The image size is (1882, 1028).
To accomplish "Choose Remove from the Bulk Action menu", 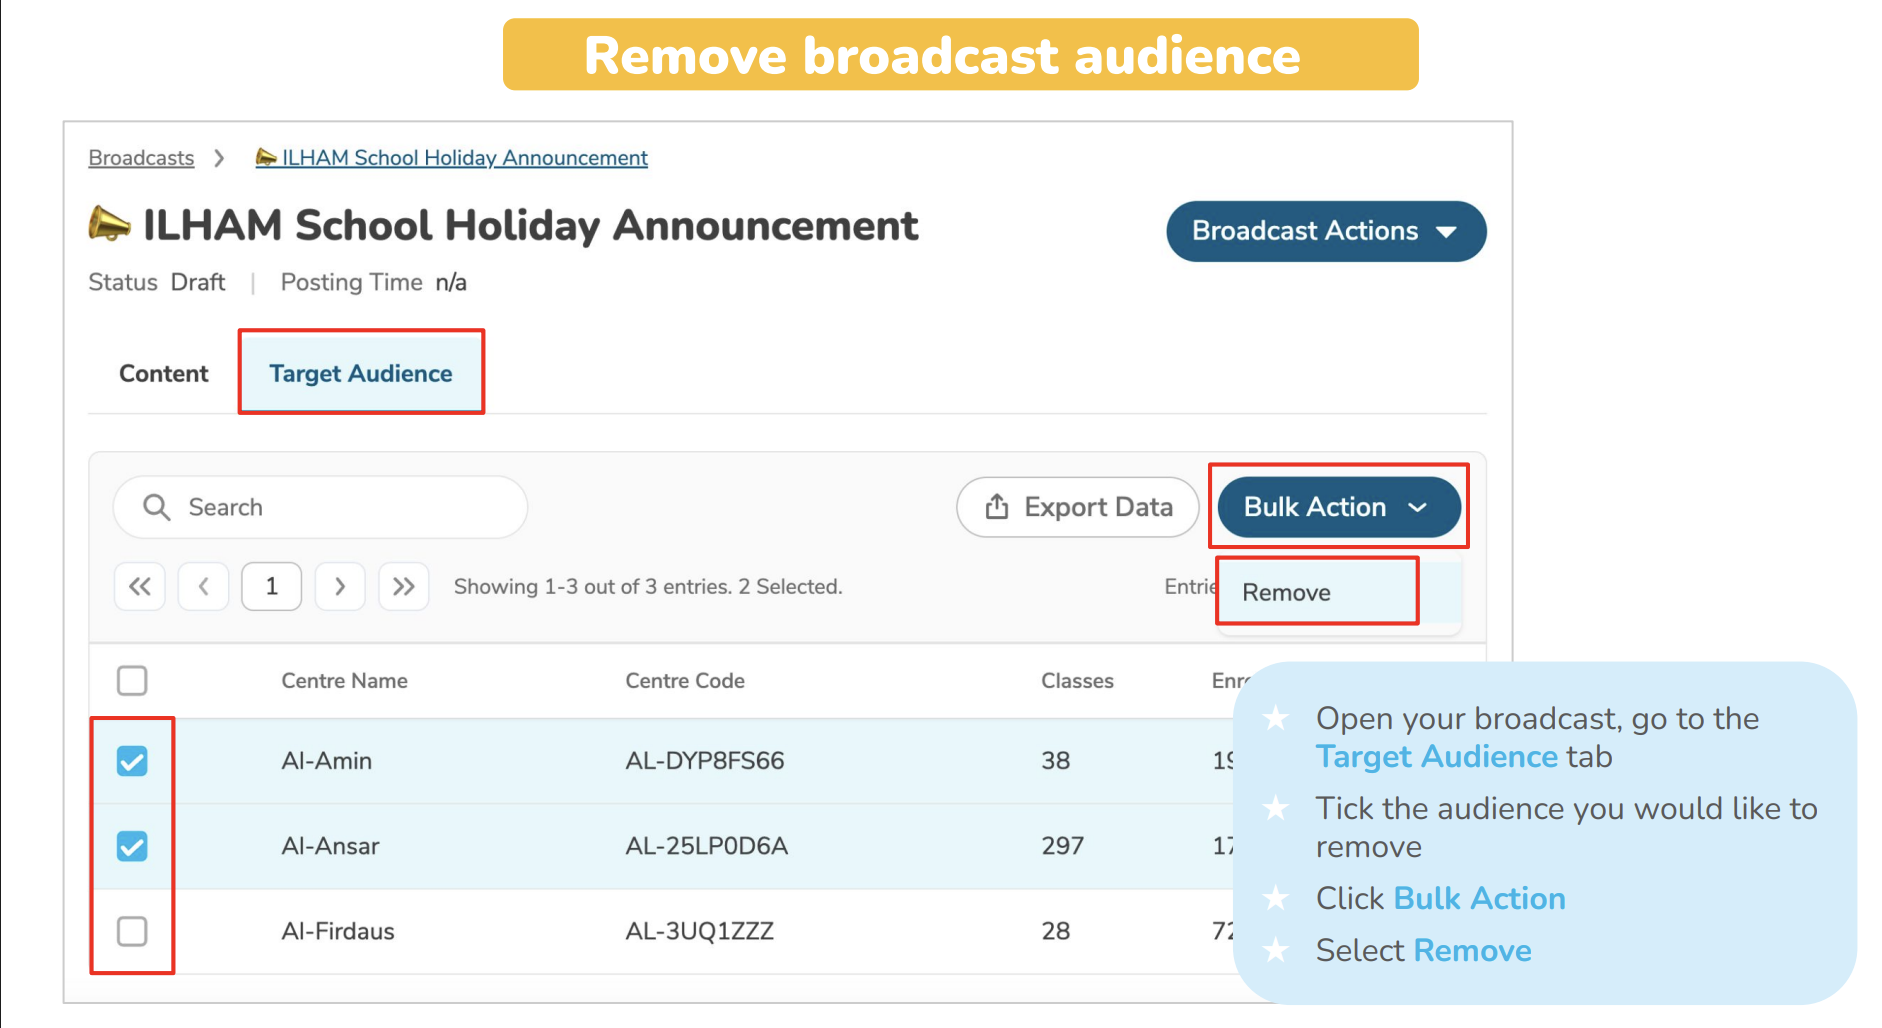I will [x=1287, y=592].
